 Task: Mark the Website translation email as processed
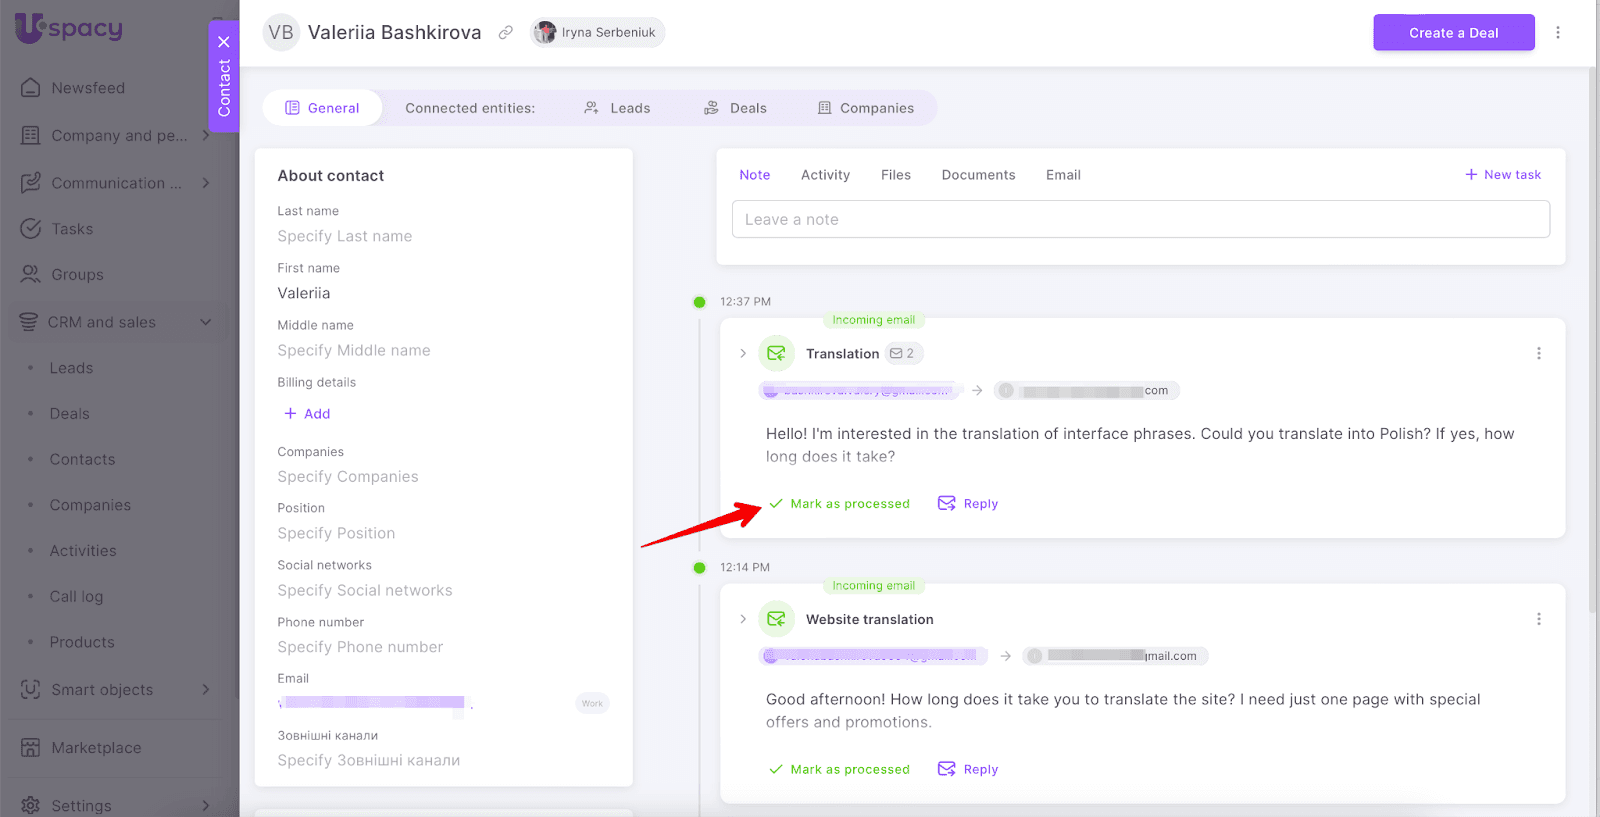click(x=840, y=770)
